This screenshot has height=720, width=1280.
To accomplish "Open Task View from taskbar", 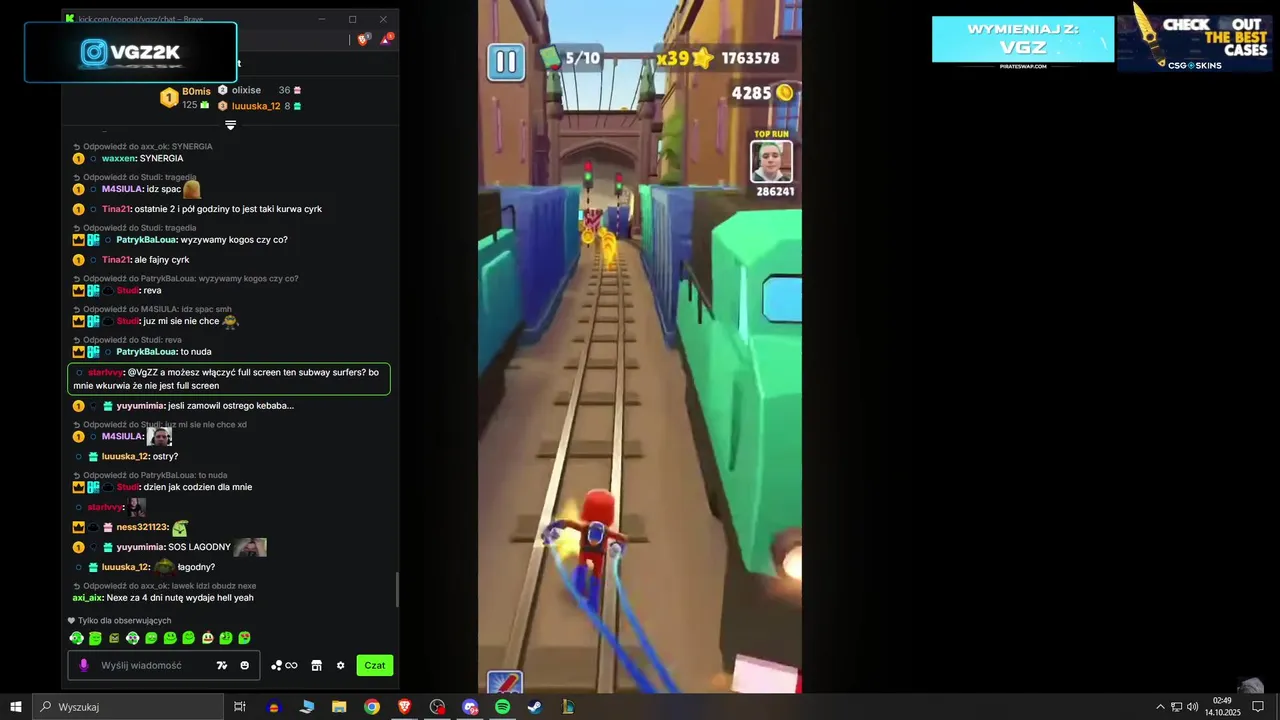I will point(240,707).
